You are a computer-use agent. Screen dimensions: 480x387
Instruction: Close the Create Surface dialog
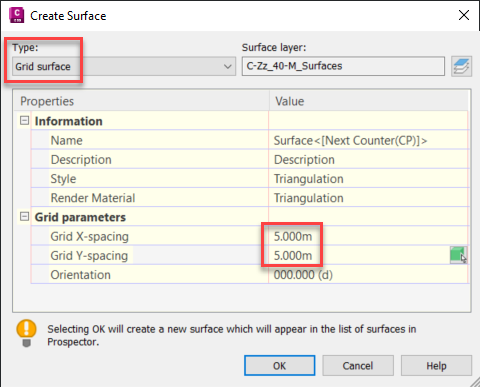(x=464, y=15)
